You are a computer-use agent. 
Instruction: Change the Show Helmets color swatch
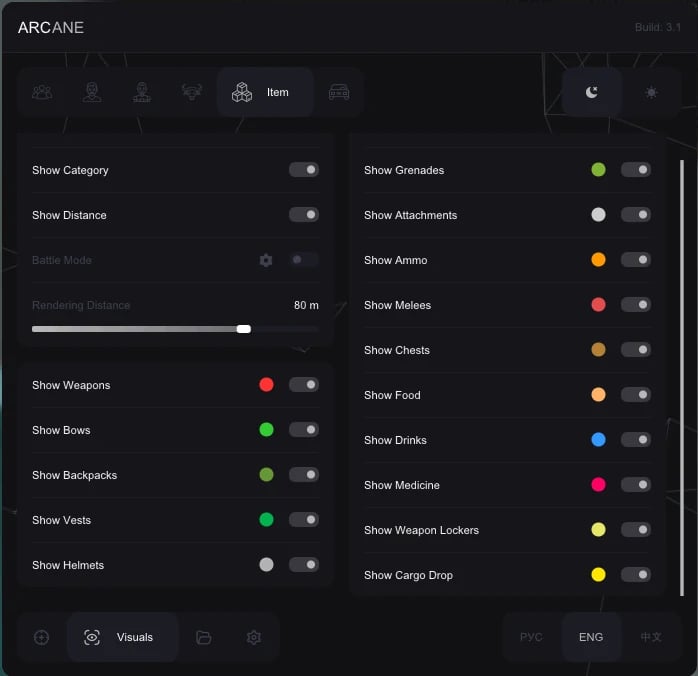(266, 565)
